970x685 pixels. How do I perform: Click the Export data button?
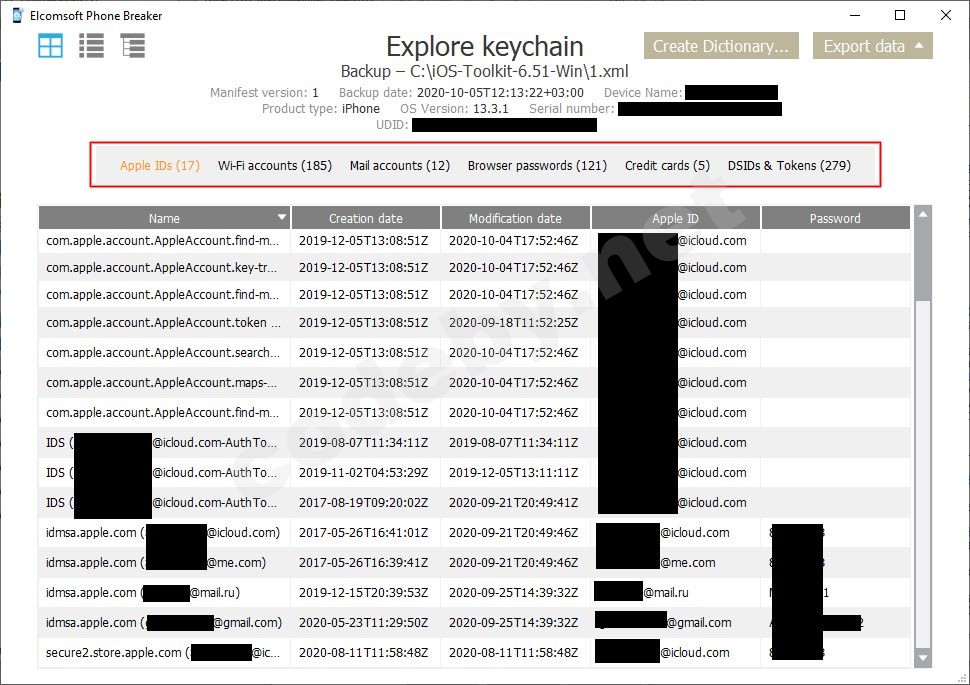(862, 46)
